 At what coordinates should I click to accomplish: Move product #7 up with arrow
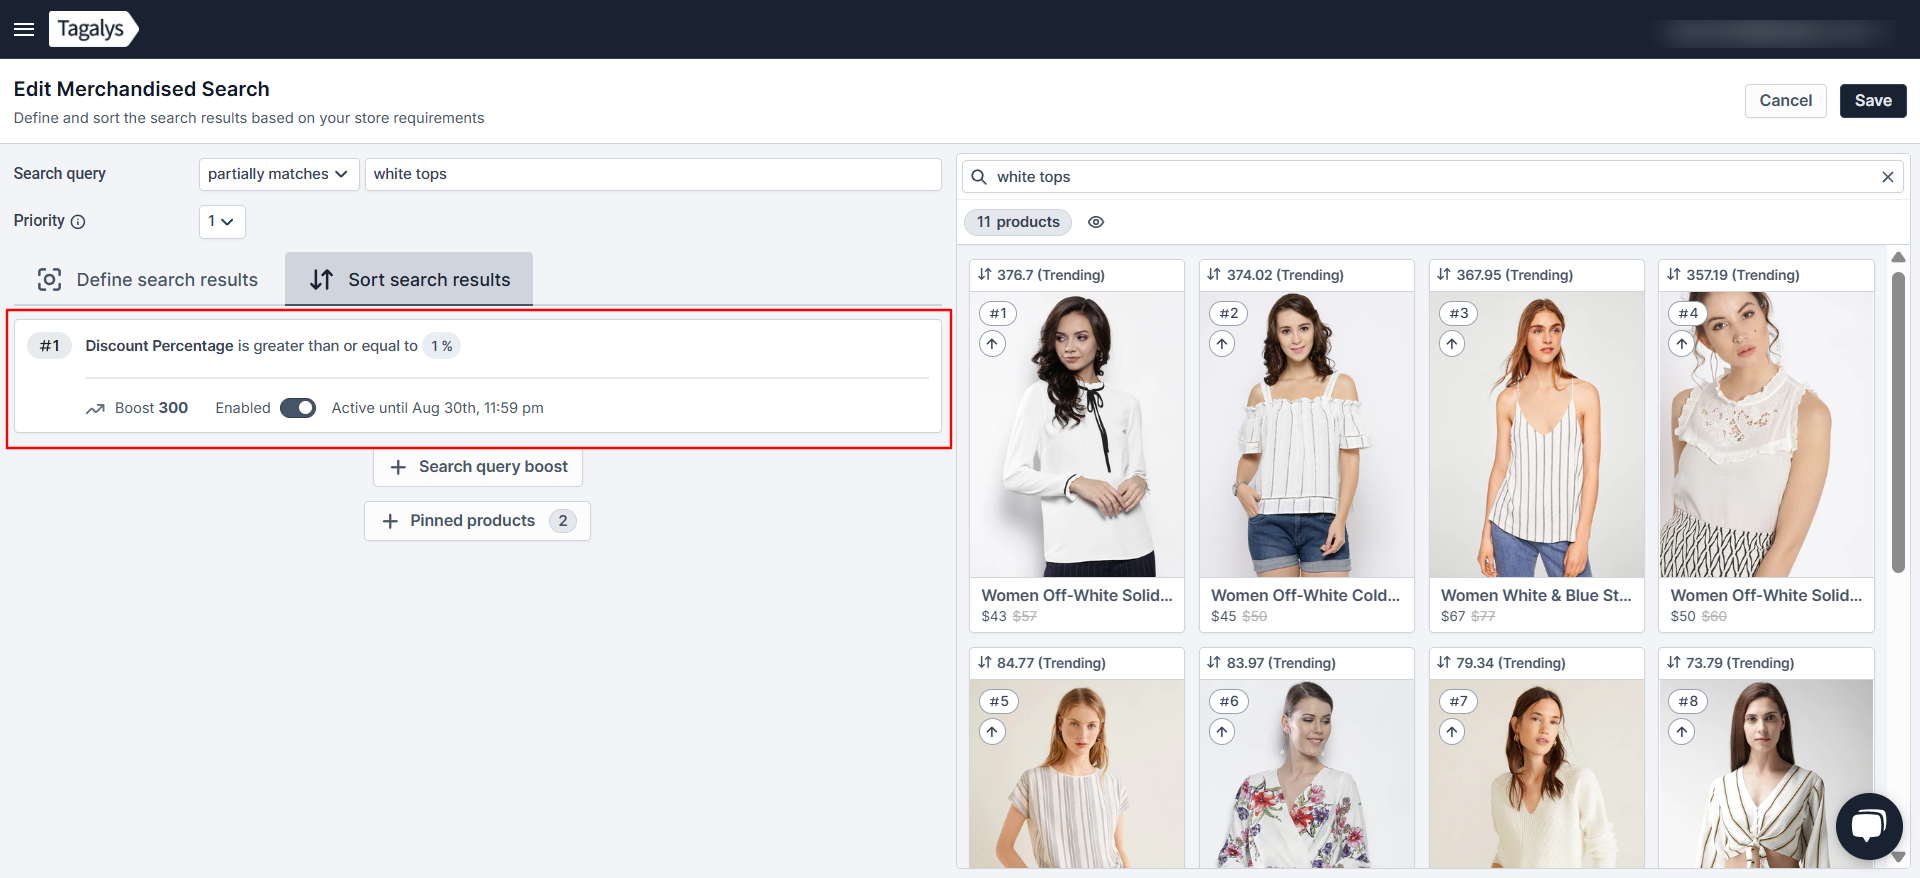tap(1452, 732)
